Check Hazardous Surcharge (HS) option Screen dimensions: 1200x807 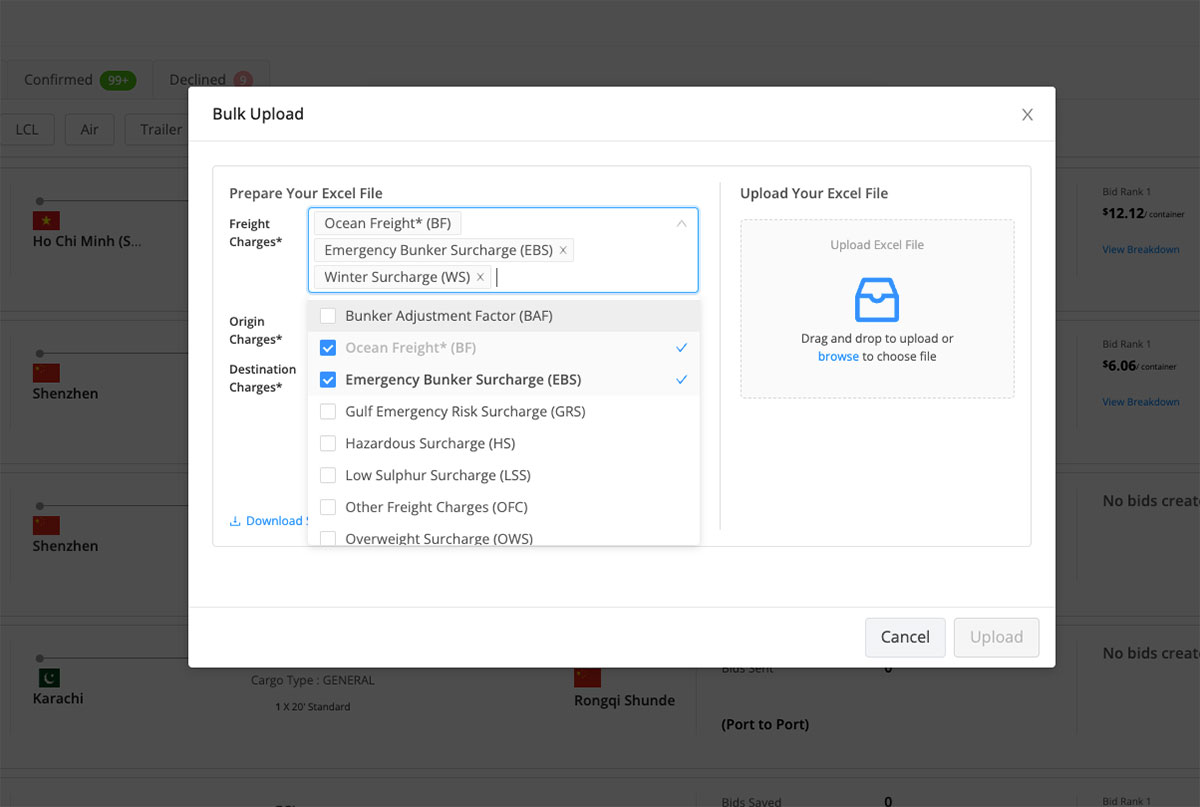pos(328,444)
